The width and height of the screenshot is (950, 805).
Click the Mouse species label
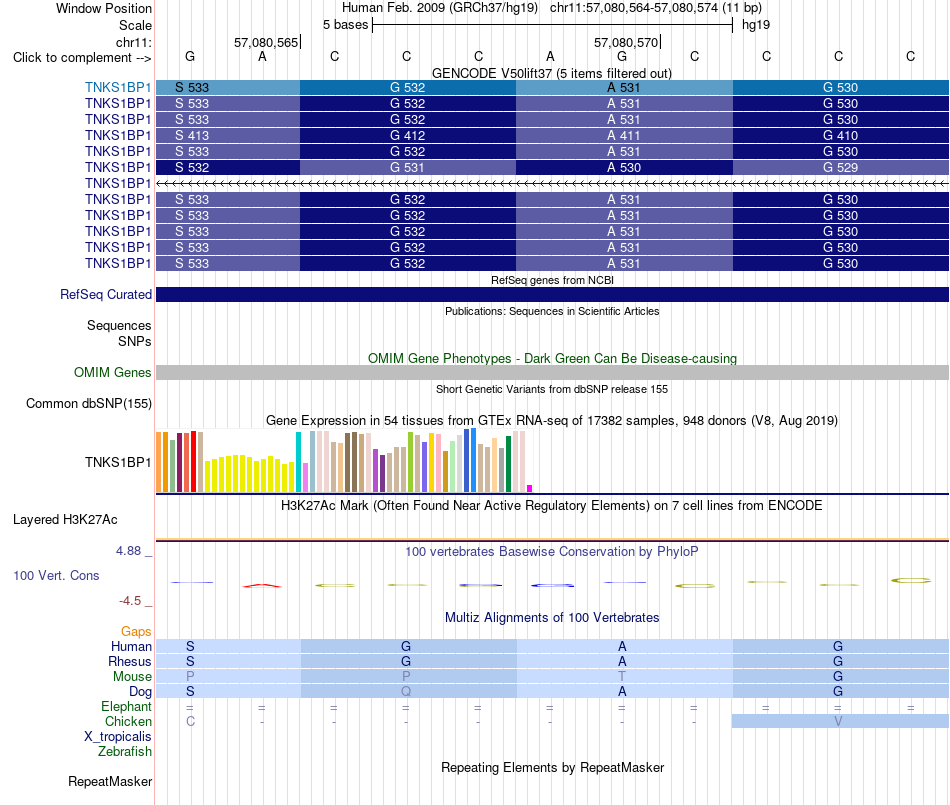pos(132,677)
